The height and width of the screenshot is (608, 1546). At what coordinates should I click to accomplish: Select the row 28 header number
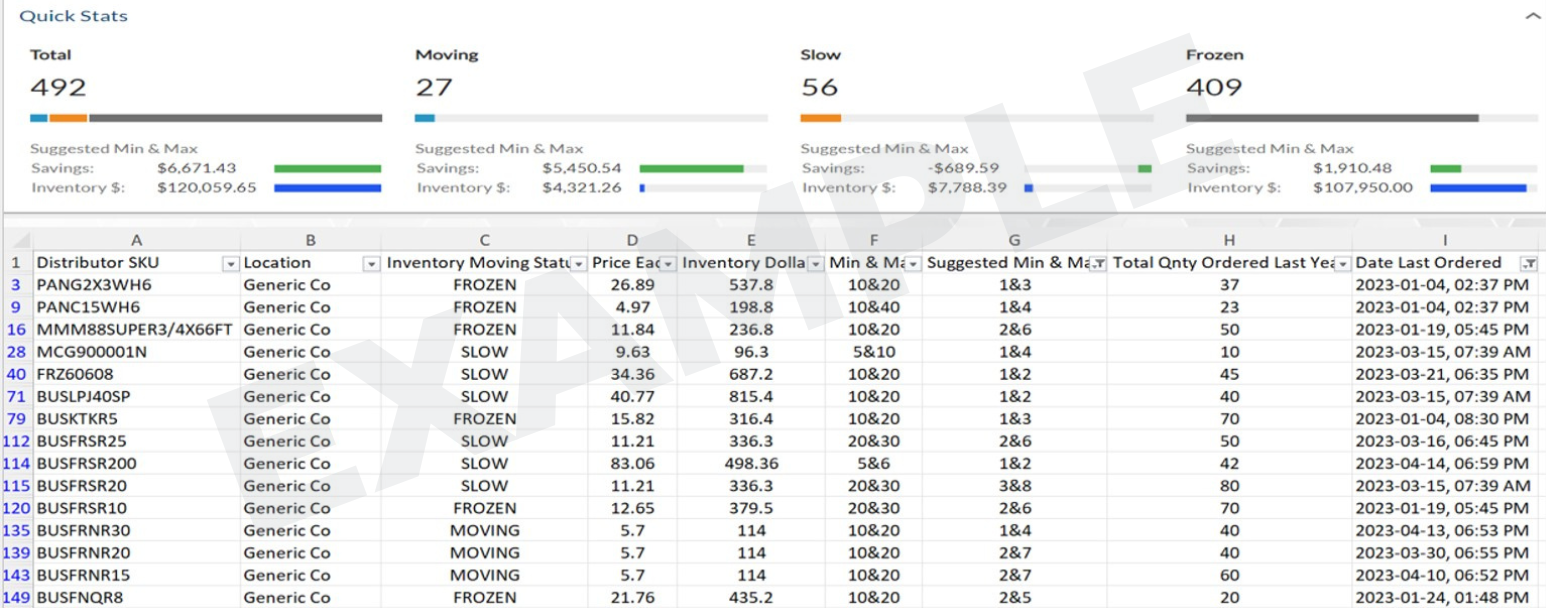coord(16,352)
